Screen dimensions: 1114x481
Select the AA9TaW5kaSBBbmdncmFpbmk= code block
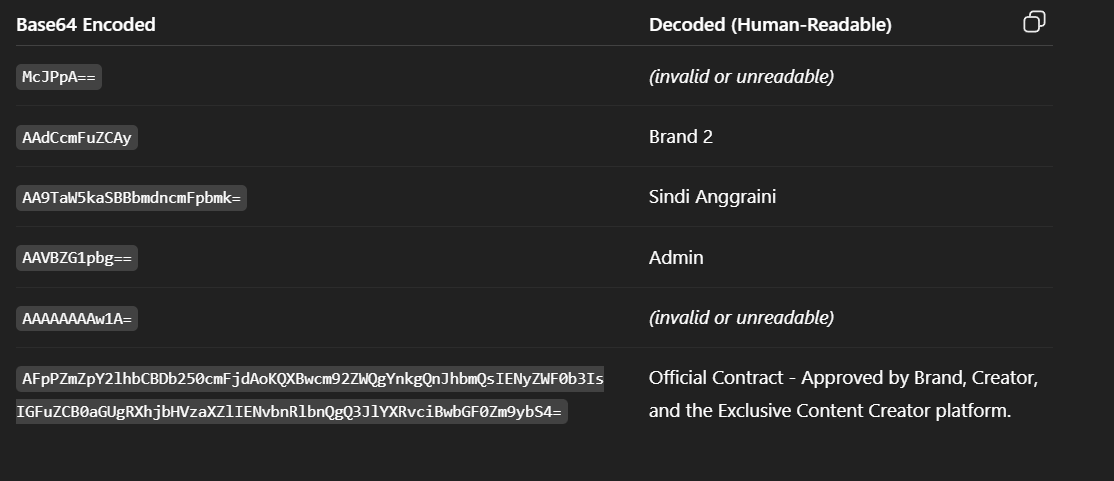tap(131, 198)
